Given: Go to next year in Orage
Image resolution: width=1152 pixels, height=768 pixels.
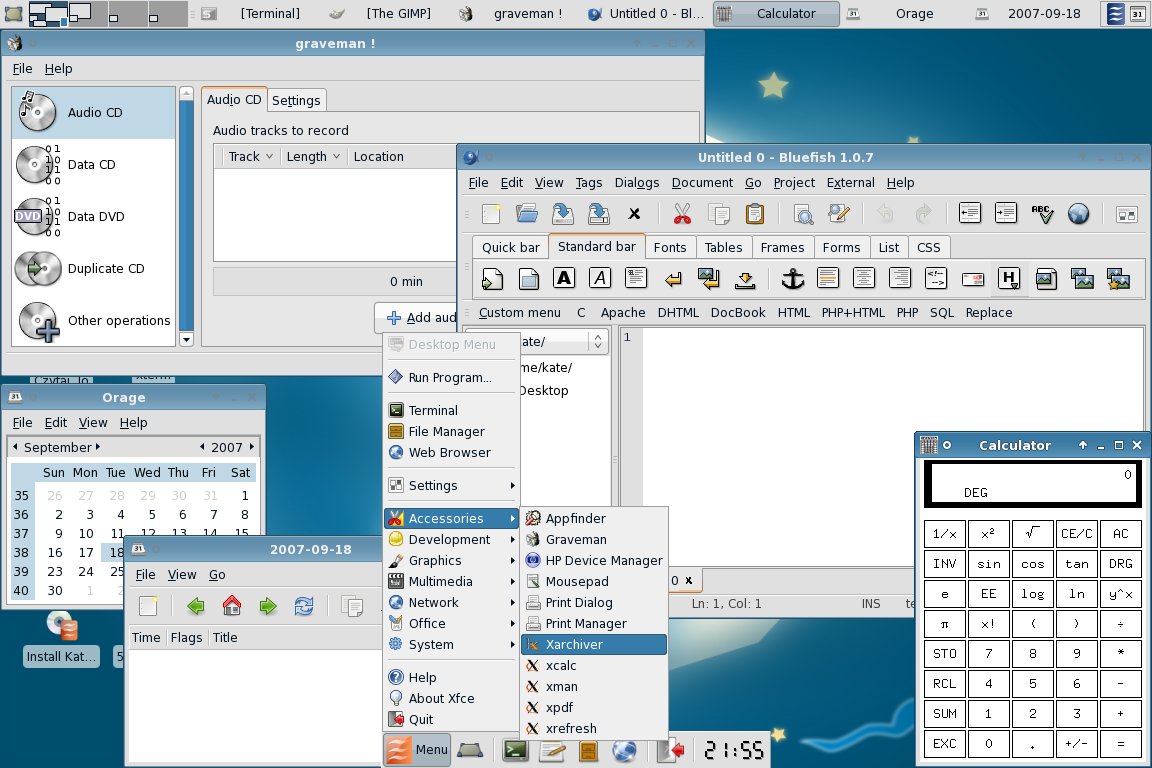Looking at the screenshot, I should point(252,447).
